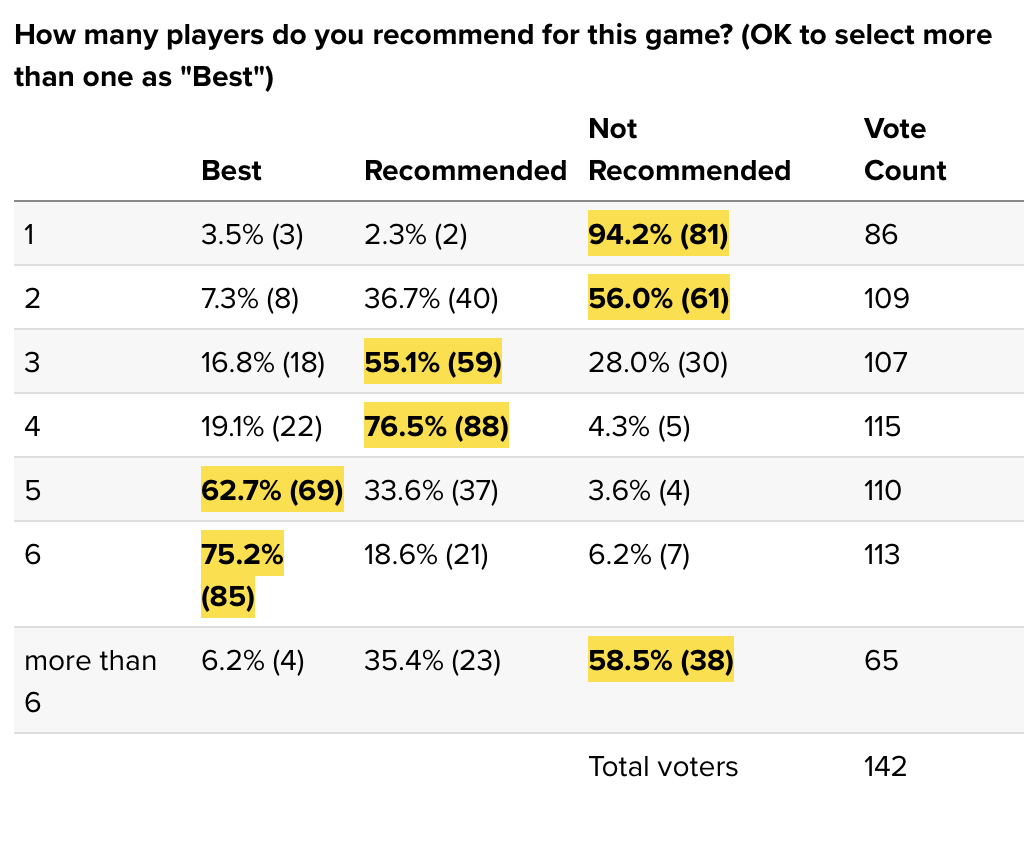This screenshot has width=1026, height=841.
Task: Click the highlighted 58.5% (38) cell
Action: [x=661, y=660]
